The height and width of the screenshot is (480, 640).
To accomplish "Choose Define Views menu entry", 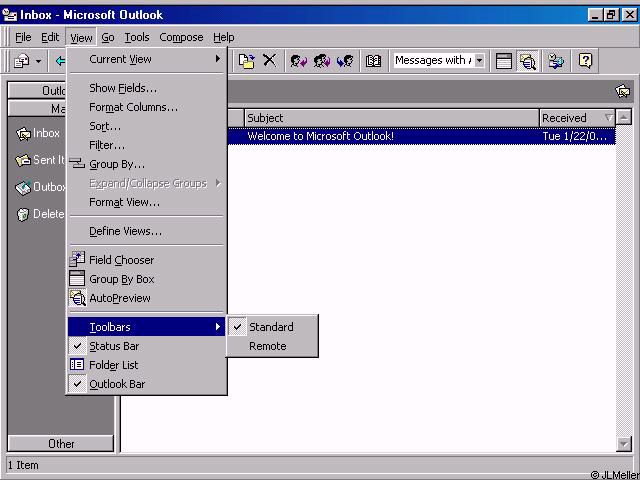I will [x=146, y=231].
